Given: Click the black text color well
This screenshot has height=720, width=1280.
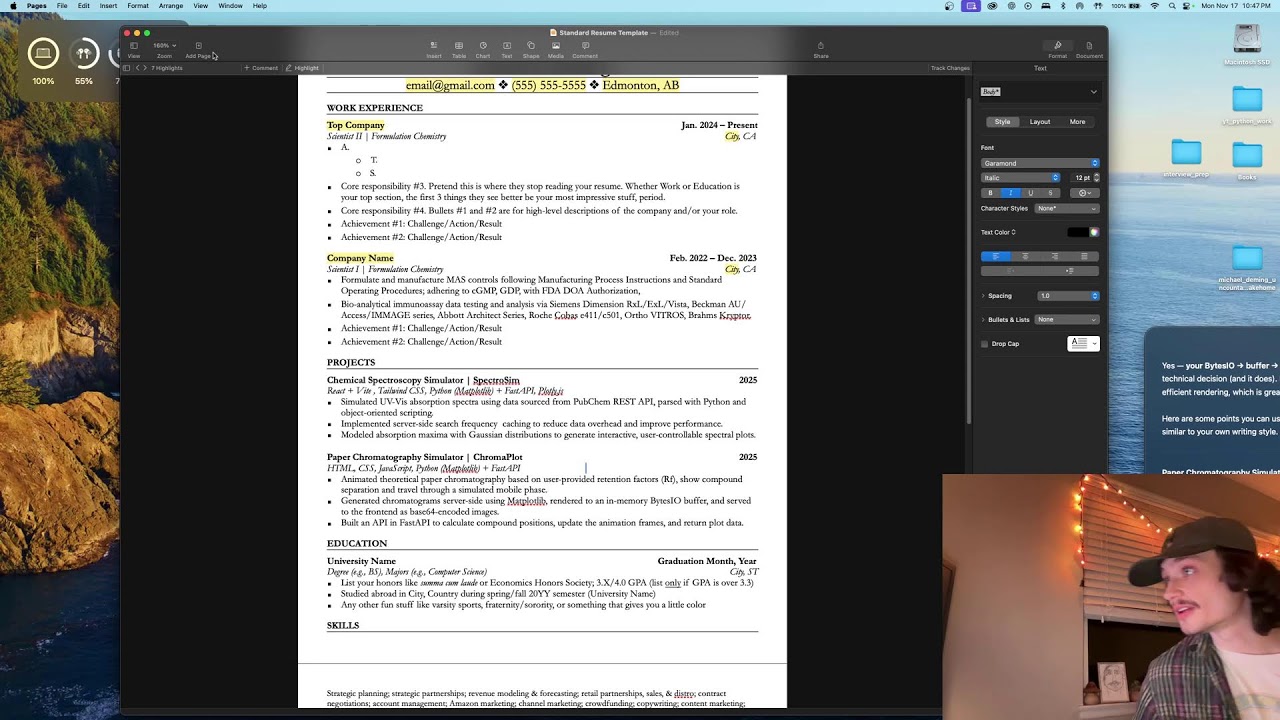Looking at the screenshot, I should point(1077,232).
